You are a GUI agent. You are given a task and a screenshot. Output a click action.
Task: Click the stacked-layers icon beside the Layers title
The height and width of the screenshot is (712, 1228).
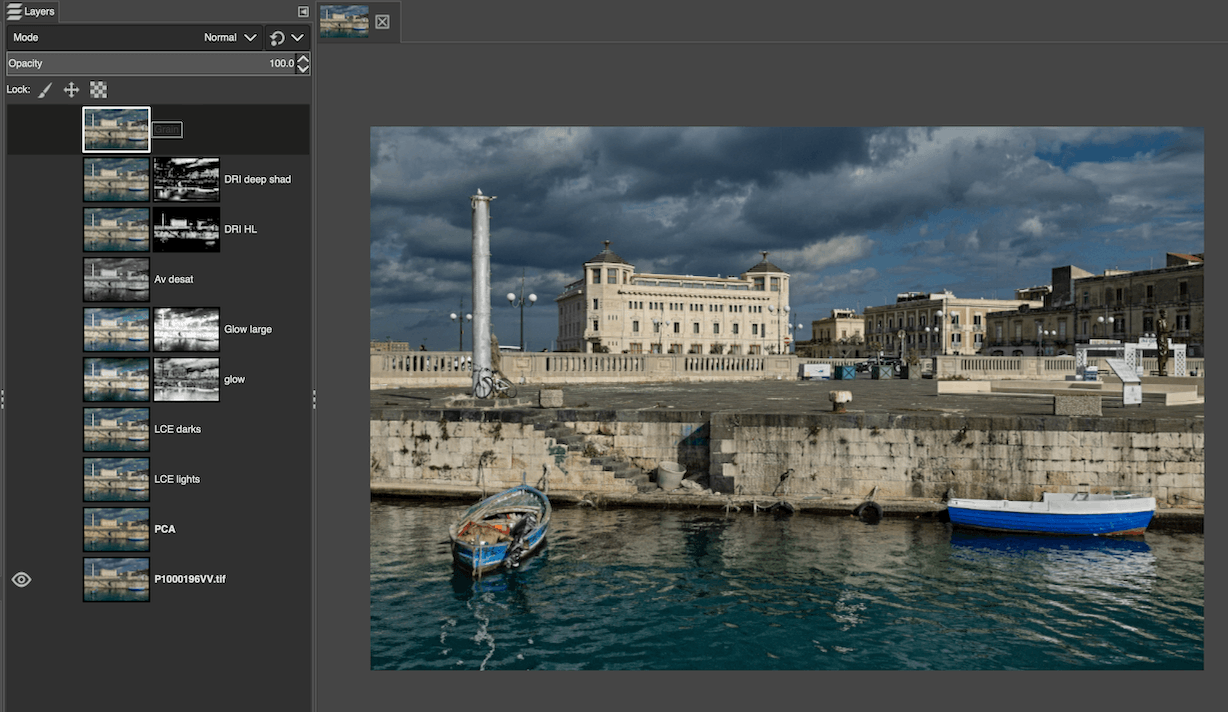coord(13,11)
